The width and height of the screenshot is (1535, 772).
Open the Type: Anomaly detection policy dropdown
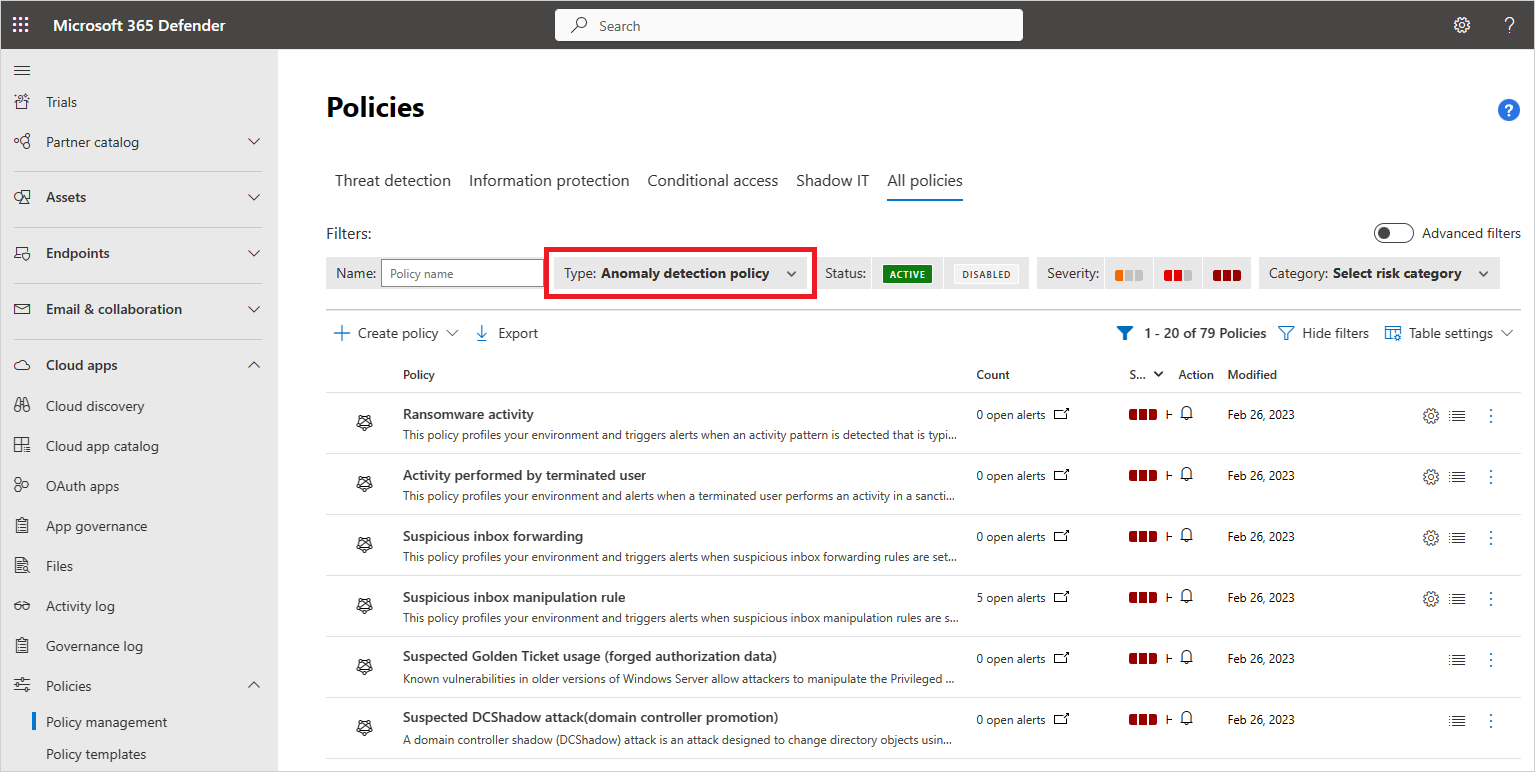(x=680, y=273)
